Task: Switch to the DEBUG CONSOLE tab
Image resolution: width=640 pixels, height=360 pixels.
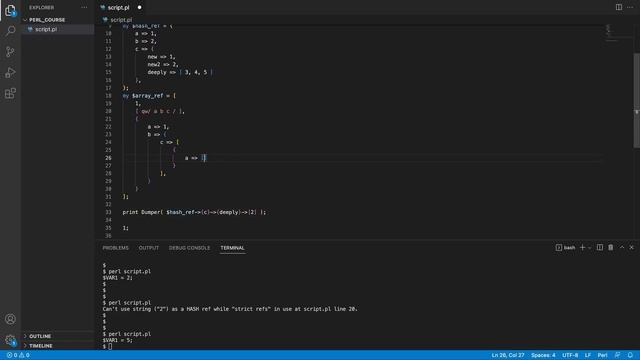Action: (189, 248)
